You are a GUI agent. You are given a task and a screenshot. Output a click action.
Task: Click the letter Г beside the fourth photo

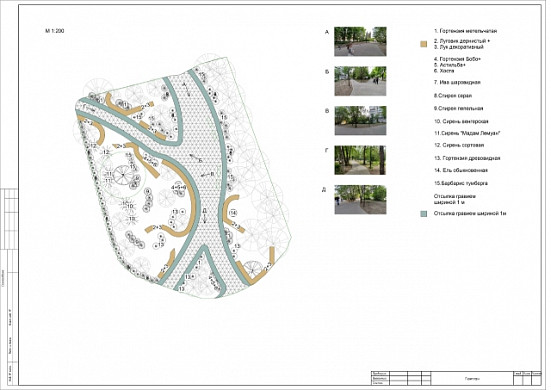pos(326,150)
